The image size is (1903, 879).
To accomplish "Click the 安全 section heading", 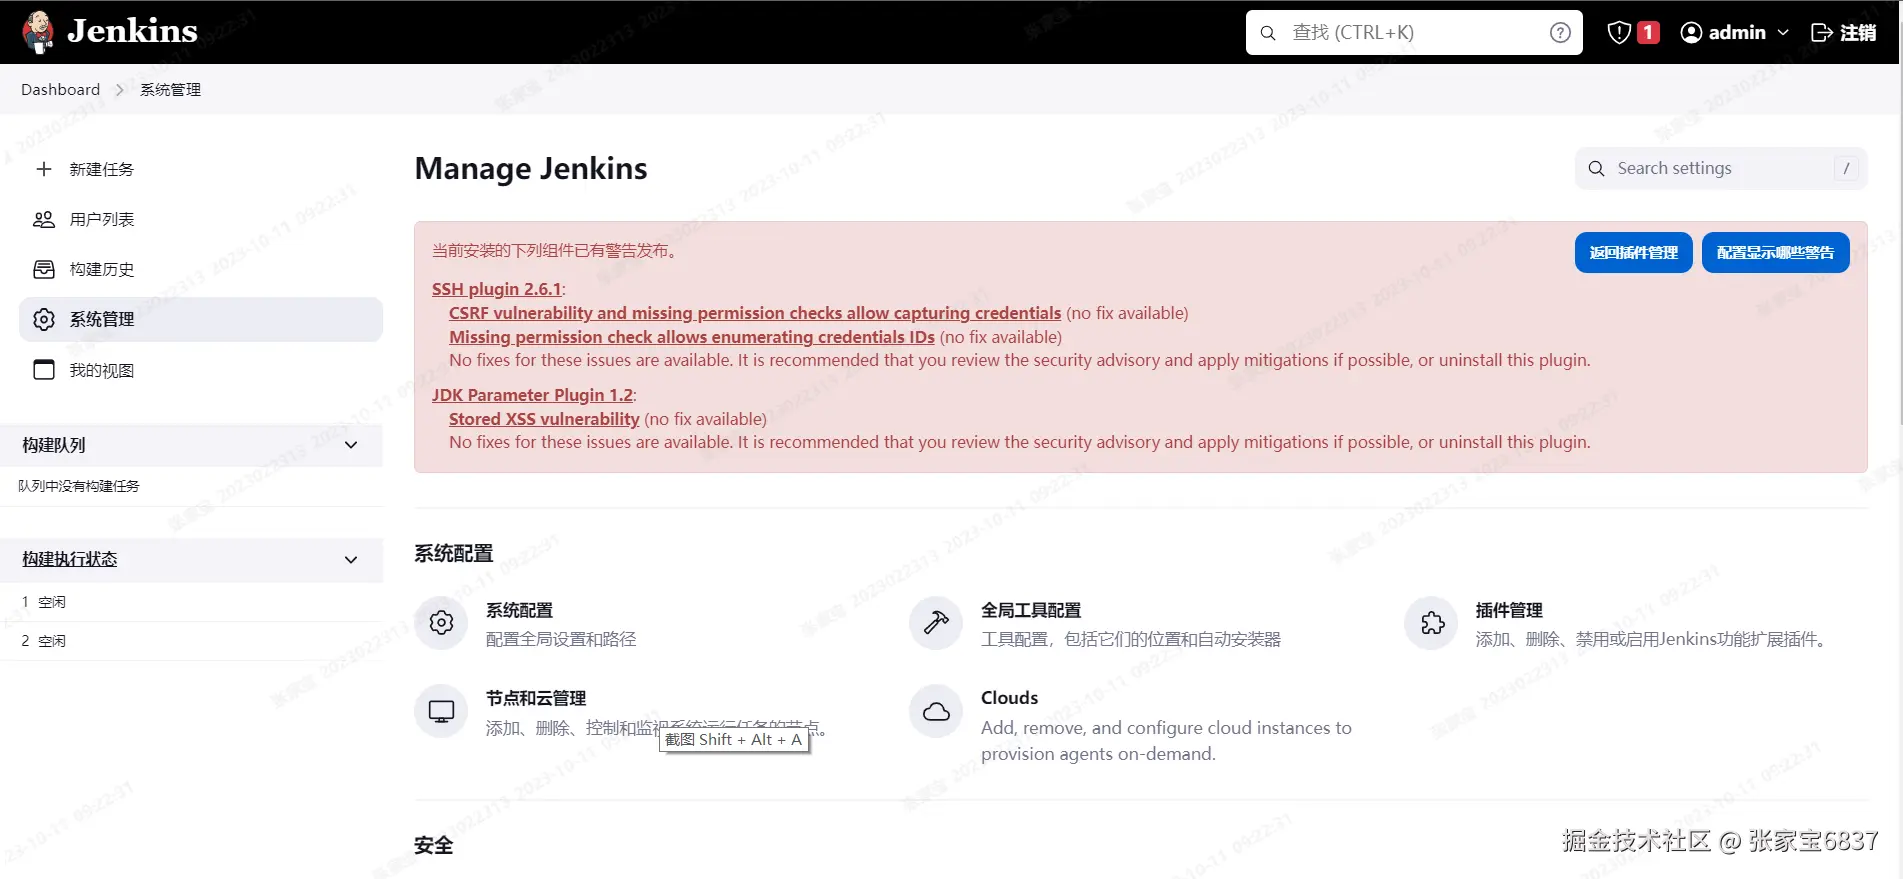I will [x=434, y=845].
